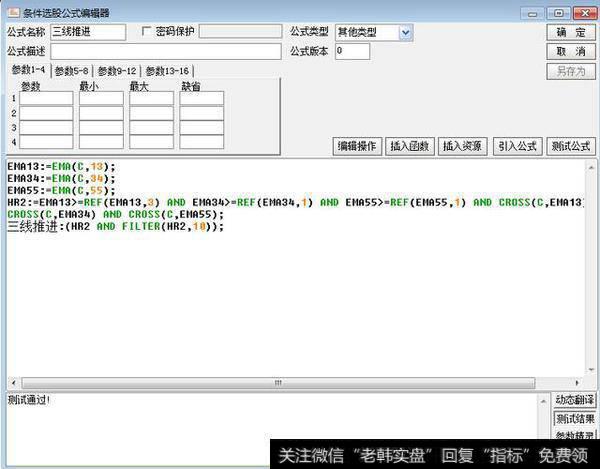Click code editor vertical scroll up arrow
600x469 pixels.
tap(591, 167)
